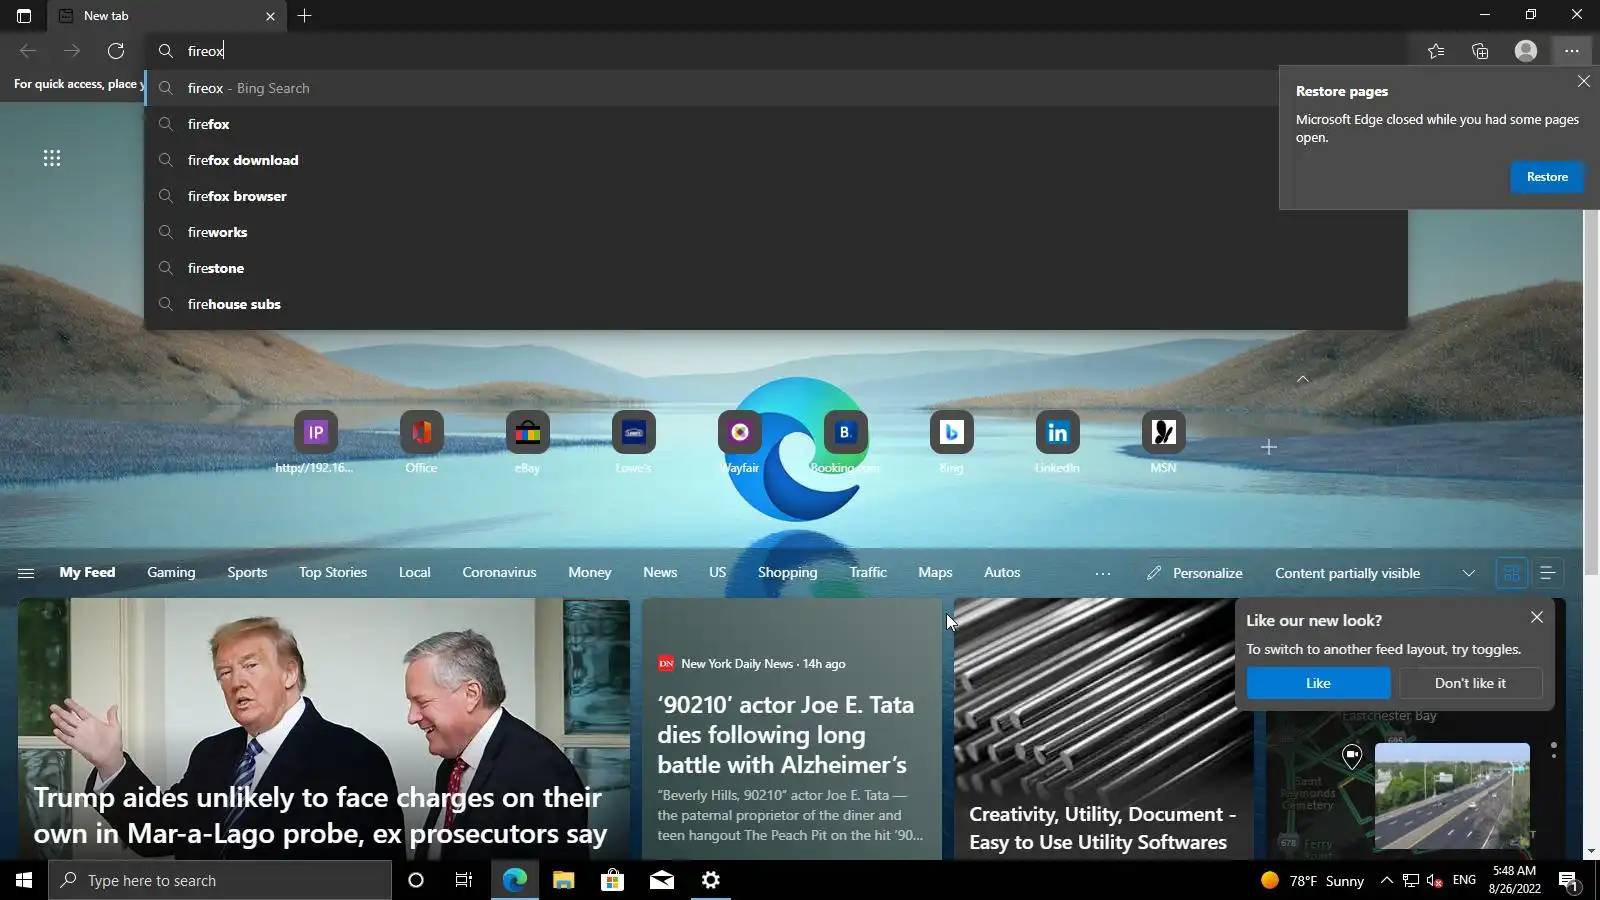Select the Top Stories tab
Screen dimensions: 1600x900
333,572
